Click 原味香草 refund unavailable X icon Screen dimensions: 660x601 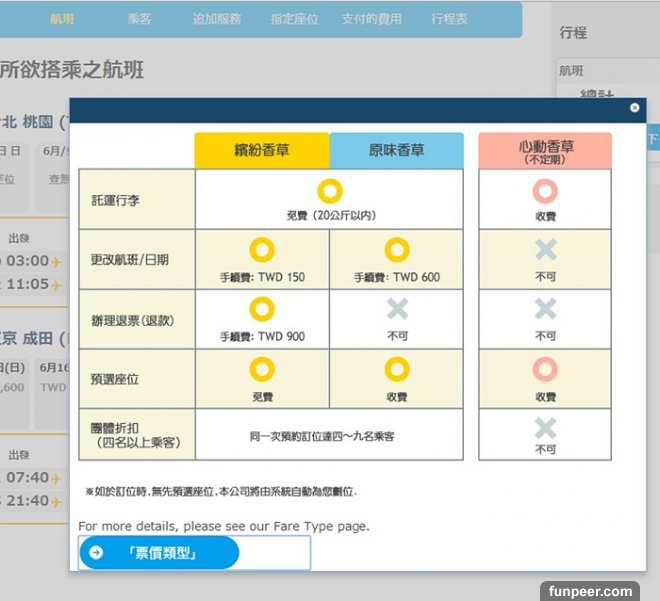397,310
